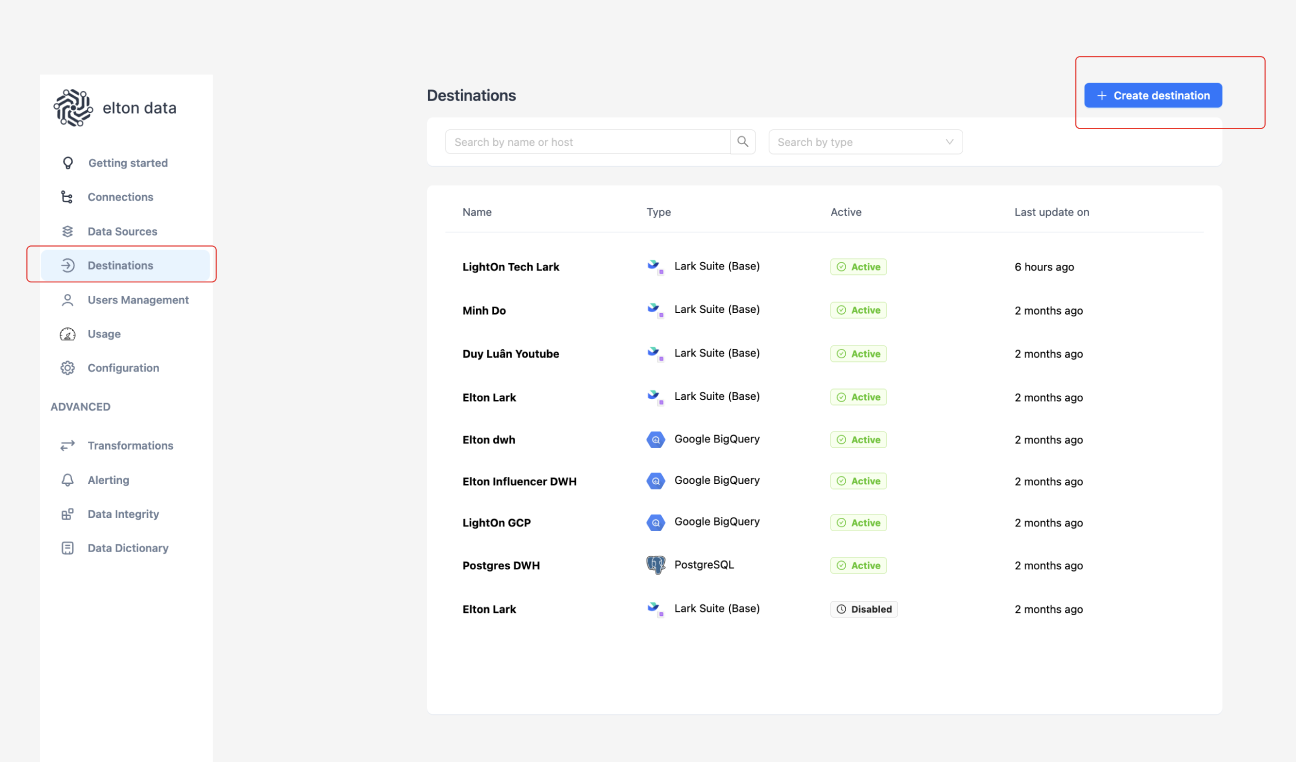
Task: Click the Destinations page heading
Action: (x=472, y=96)
